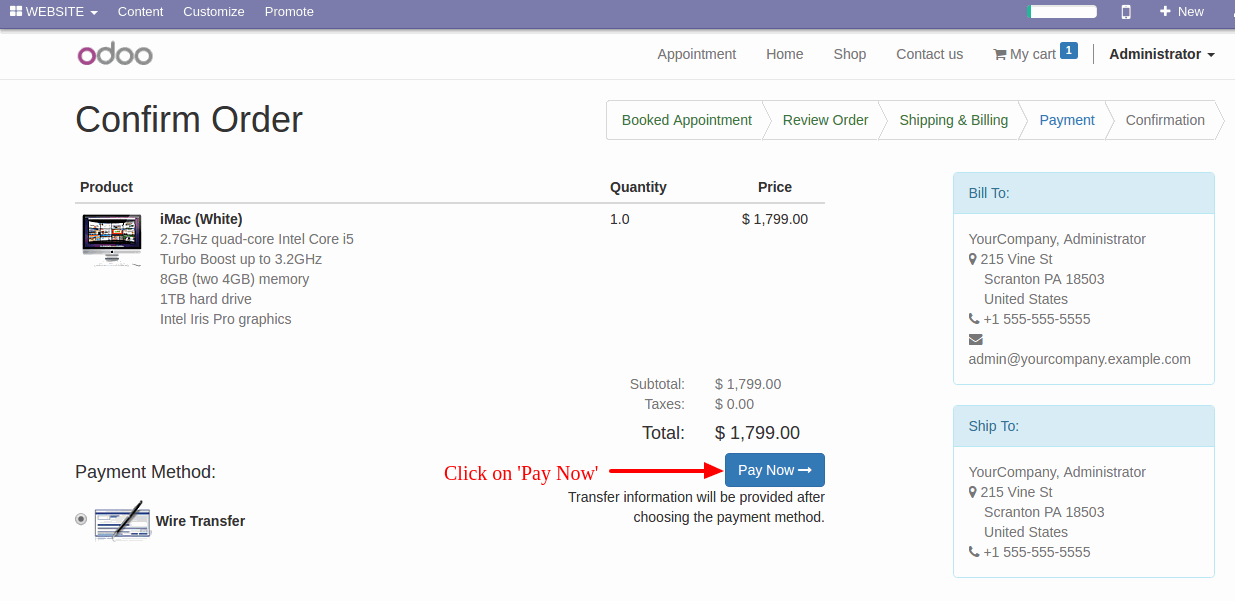
Task: Select the Booked Appointment step
Action: coord(686,120)
